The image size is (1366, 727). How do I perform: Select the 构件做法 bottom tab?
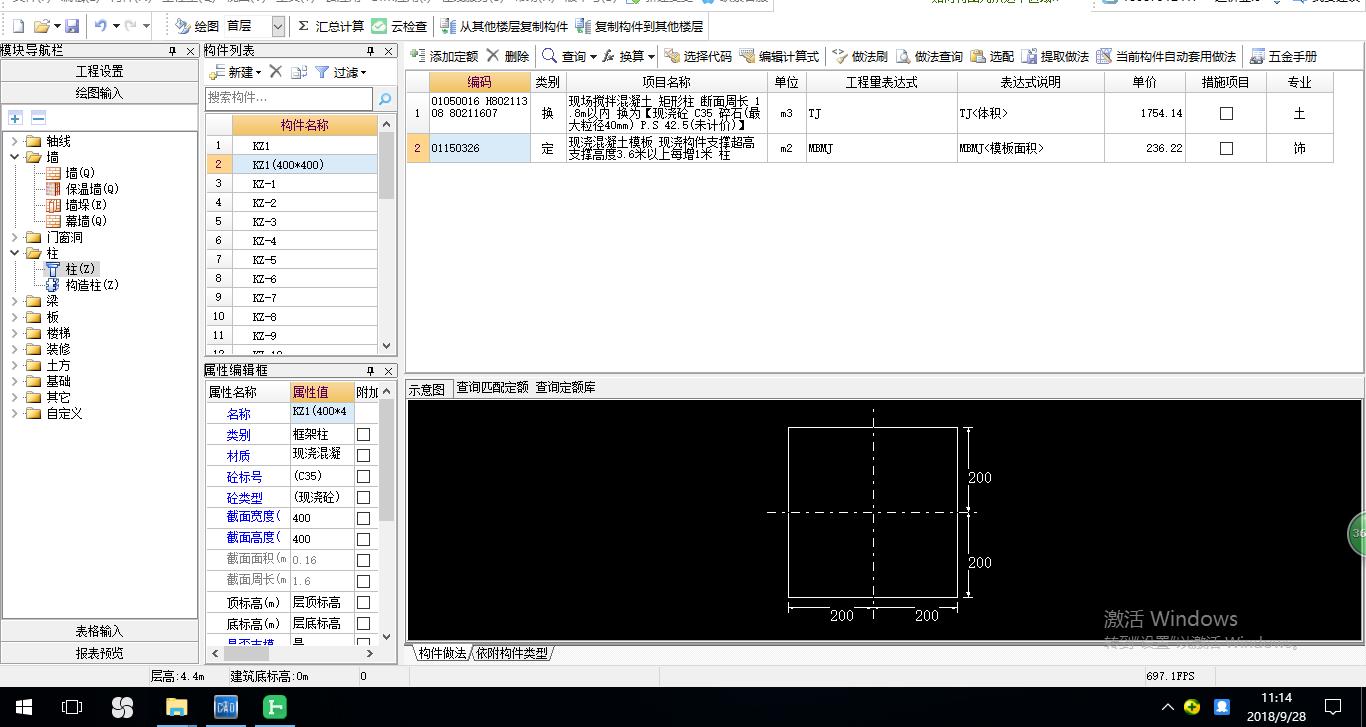click(x=442, y=653)
